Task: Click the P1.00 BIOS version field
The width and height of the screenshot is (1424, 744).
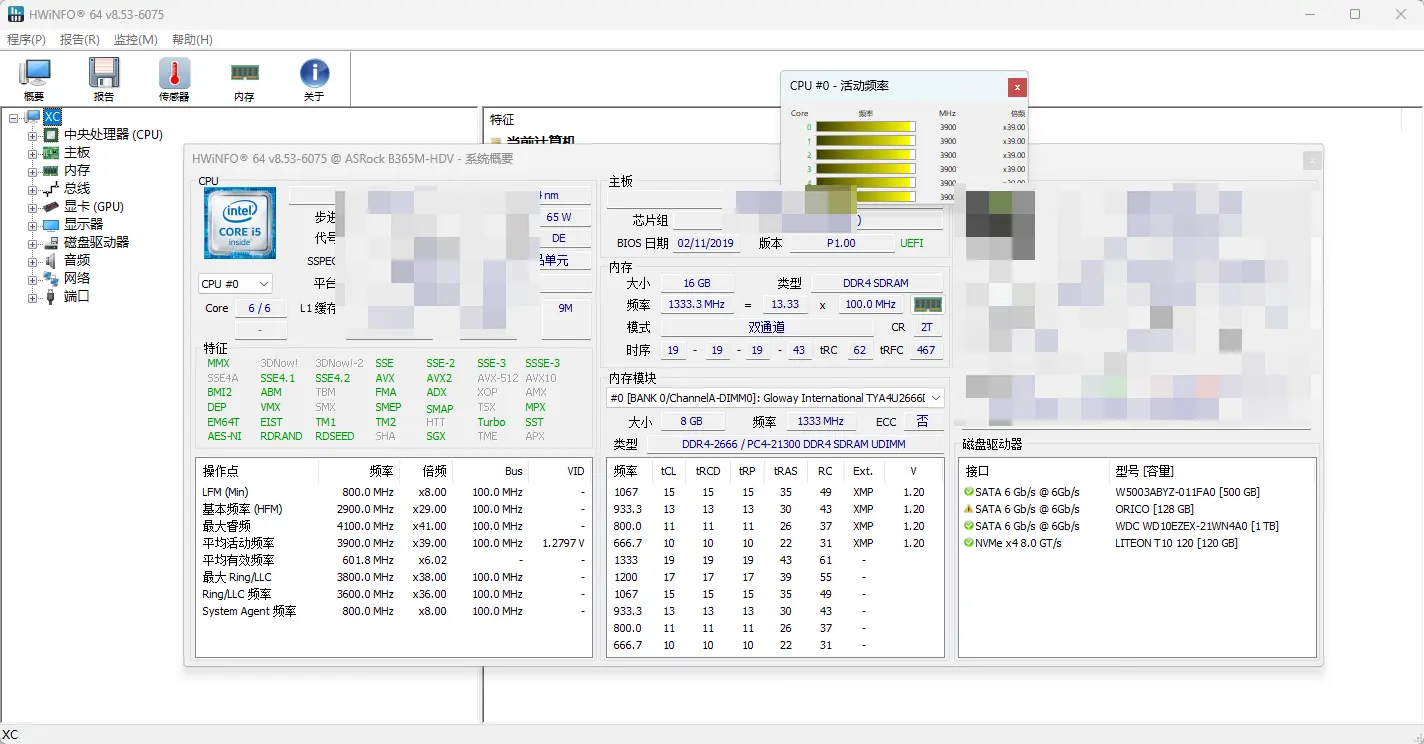Action: [842, 243]
